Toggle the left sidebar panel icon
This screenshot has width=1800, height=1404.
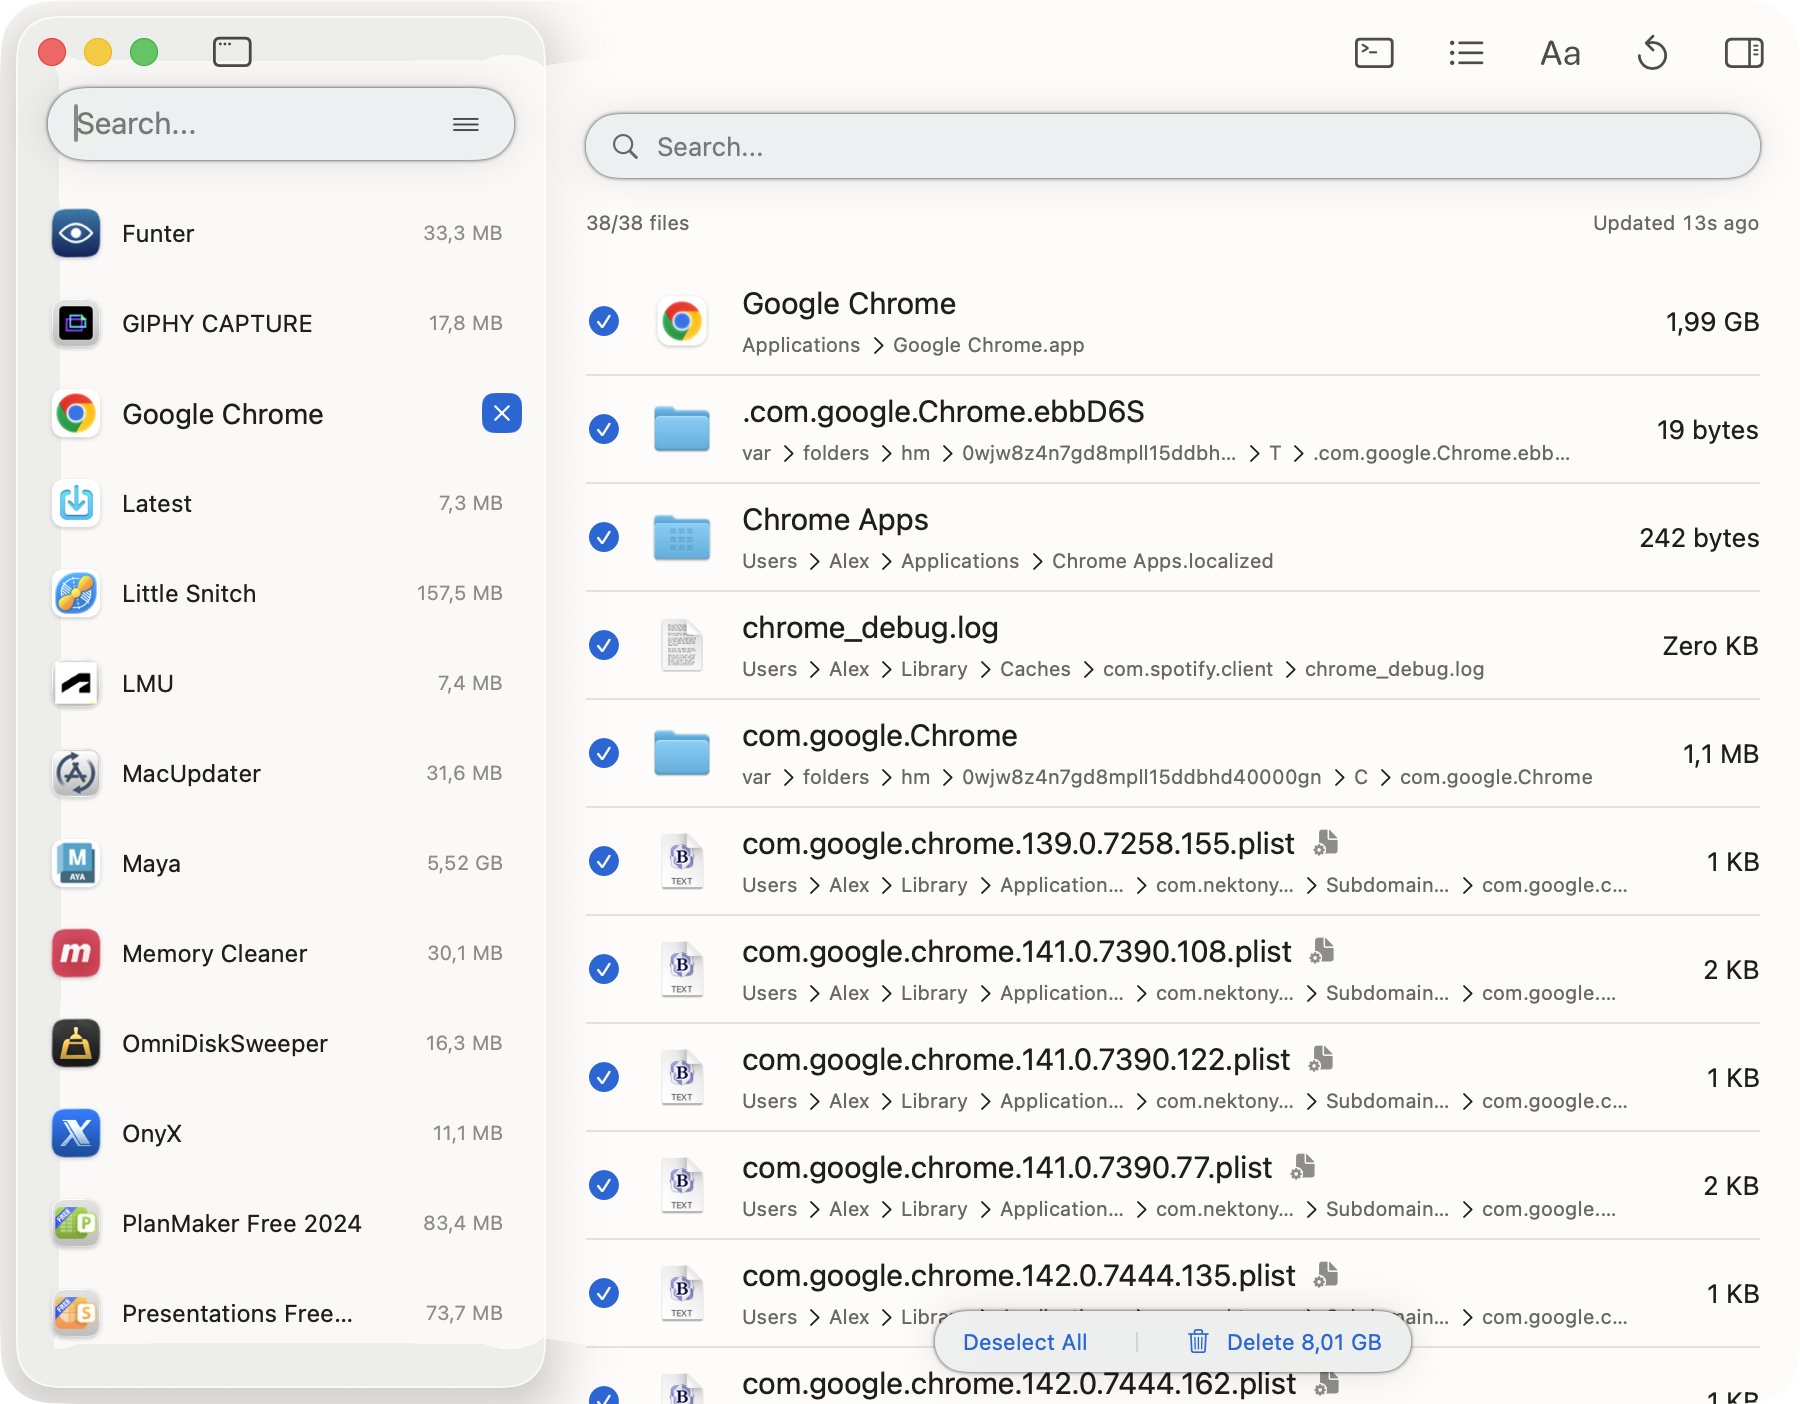point(232,51)
